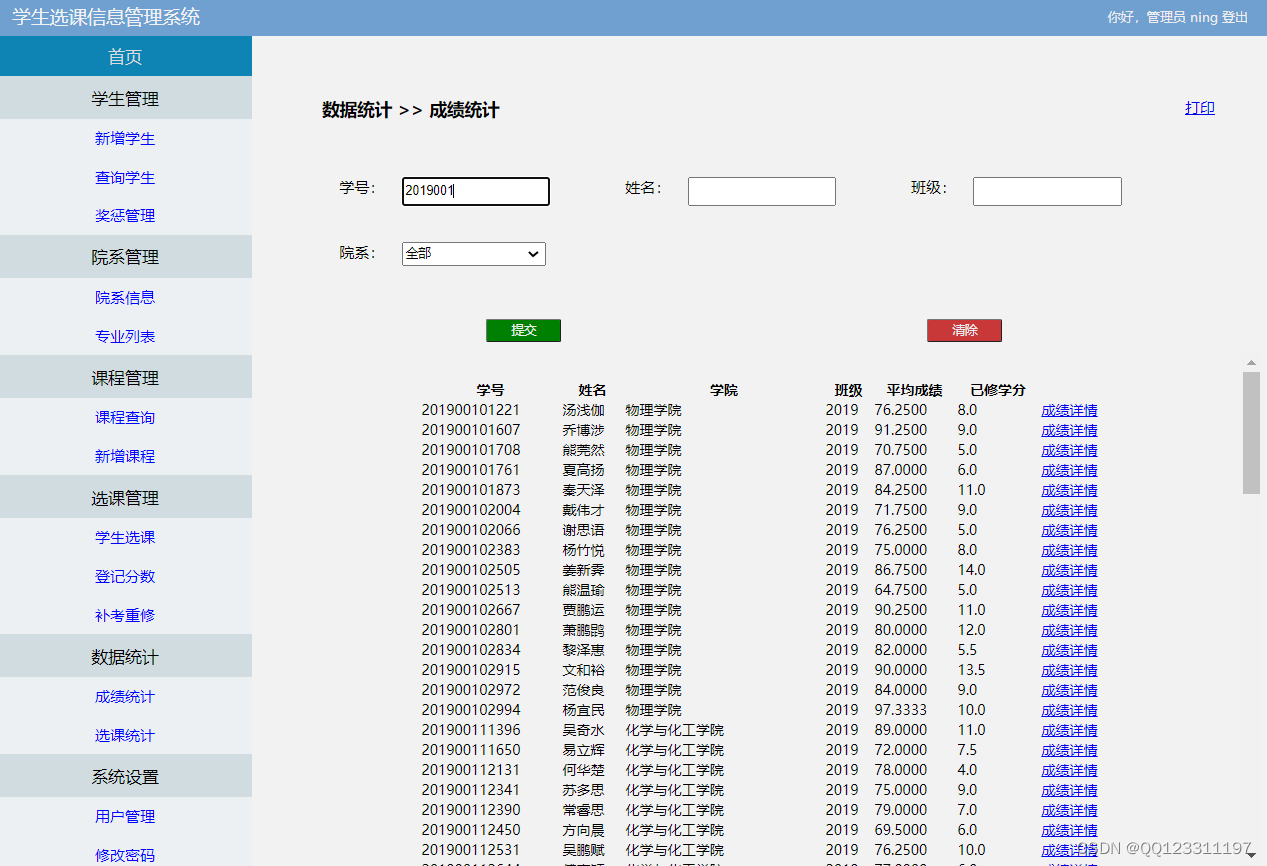The height and width of the screenshot is (866, 1267).
Task: Select the 学生管理 section header
Action: tap(125, 99)
